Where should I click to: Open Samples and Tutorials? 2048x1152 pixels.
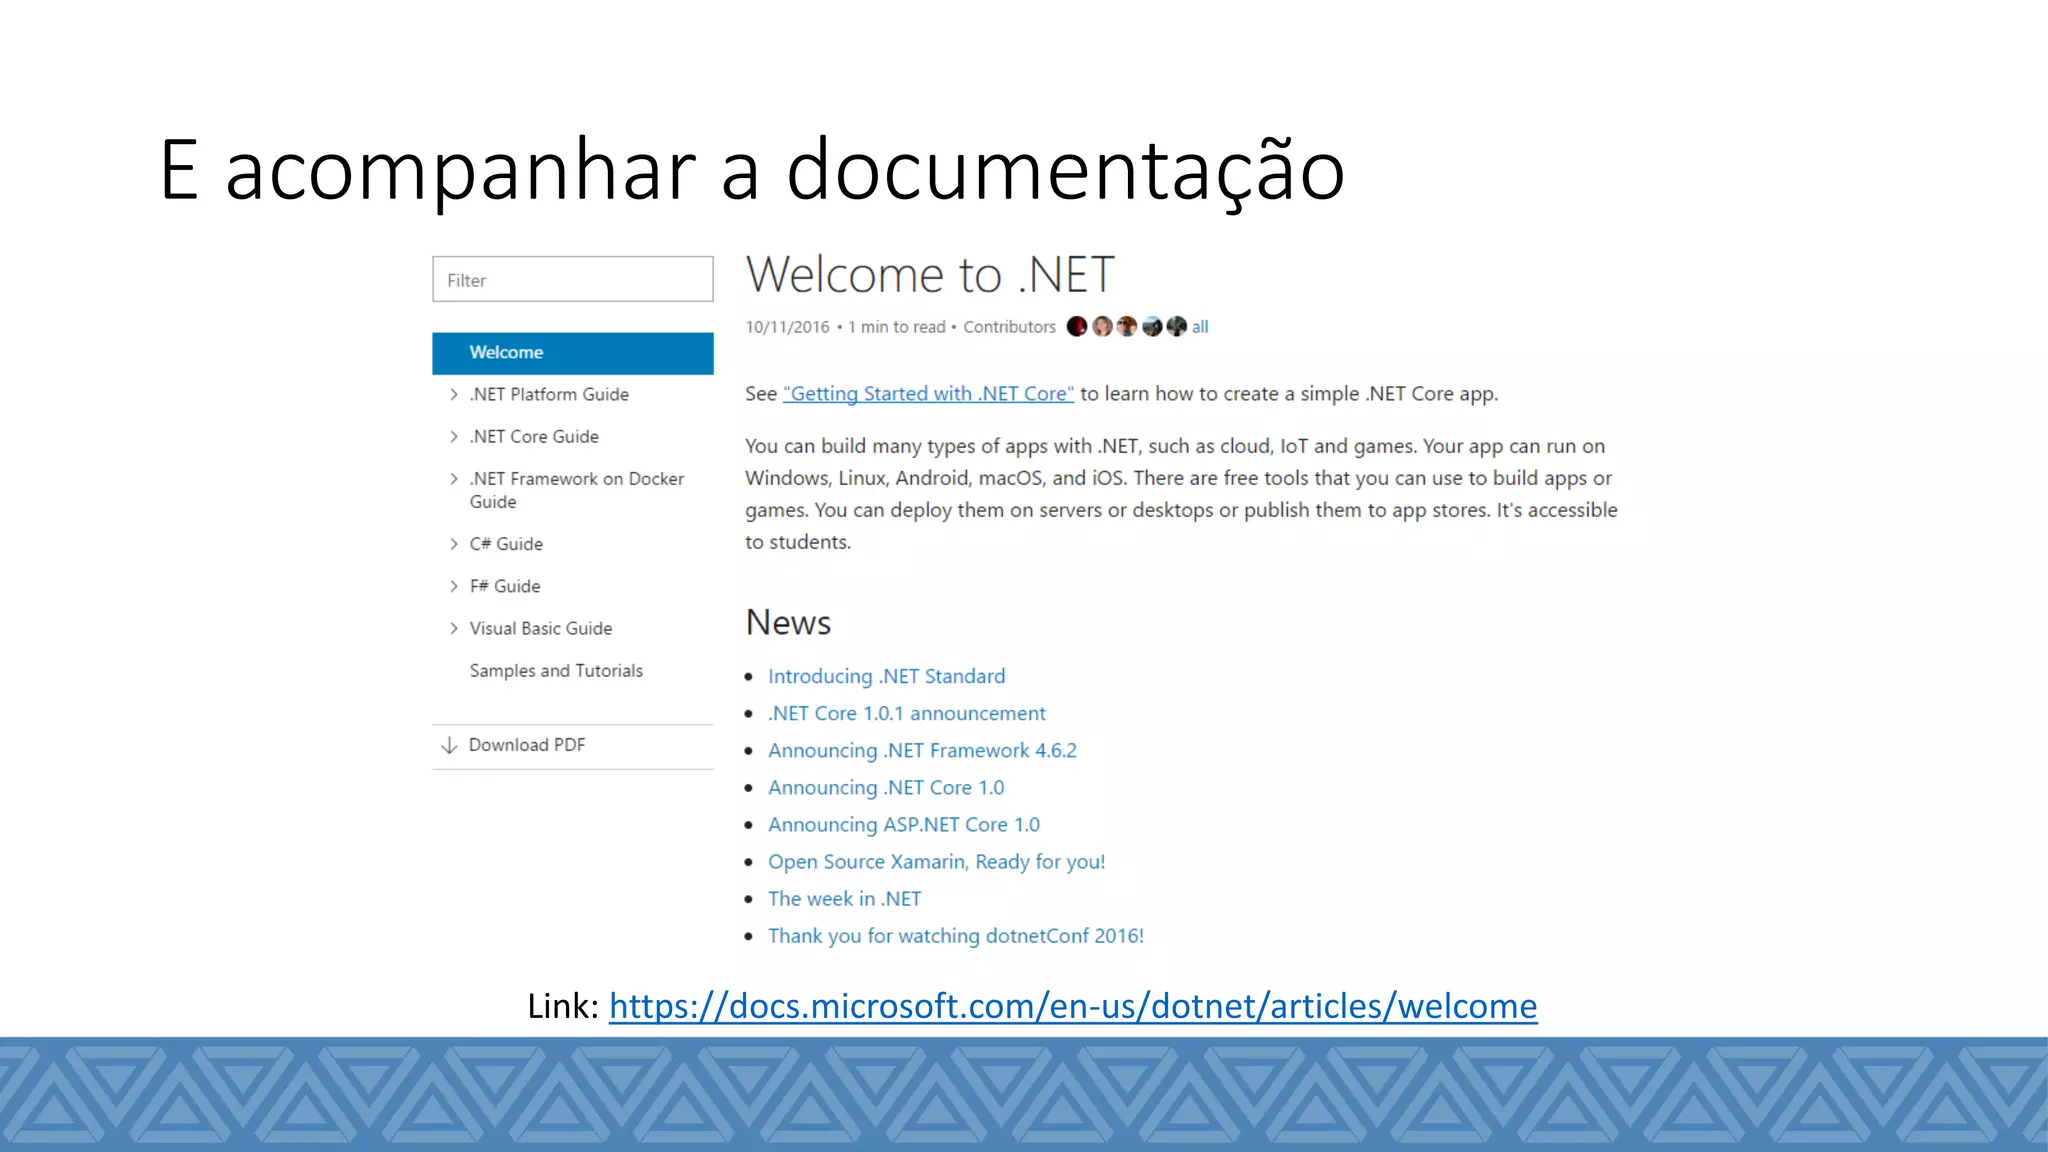coord(556,671)
